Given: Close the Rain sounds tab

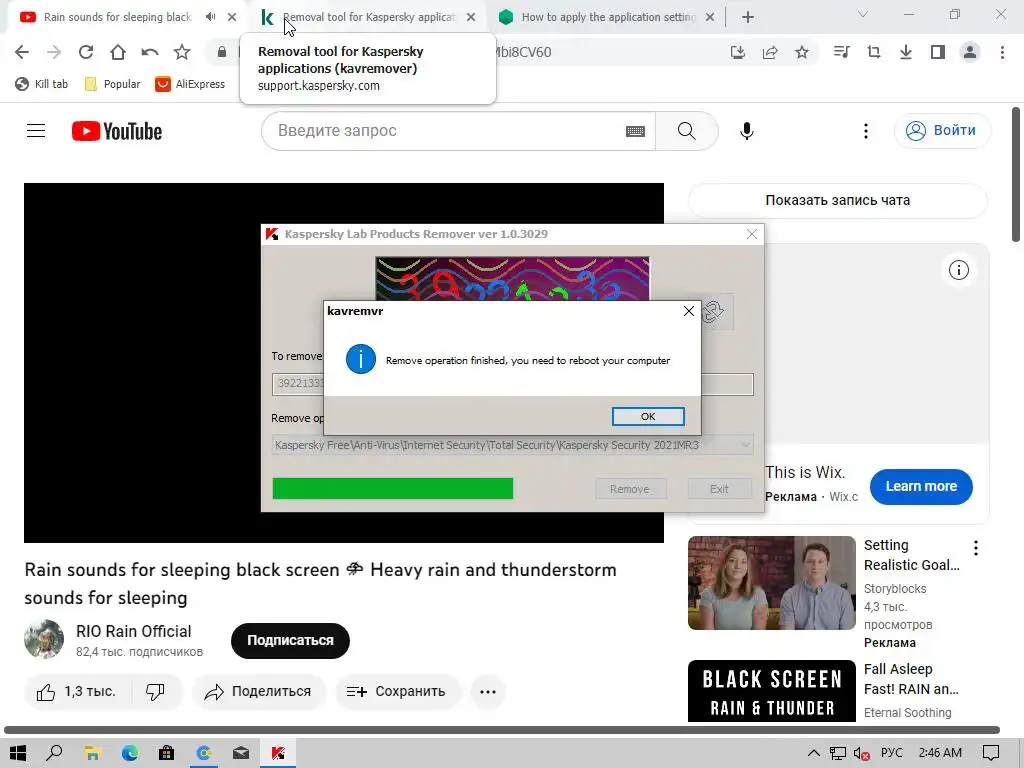Looking at the screenshot, I should (232, 17).
